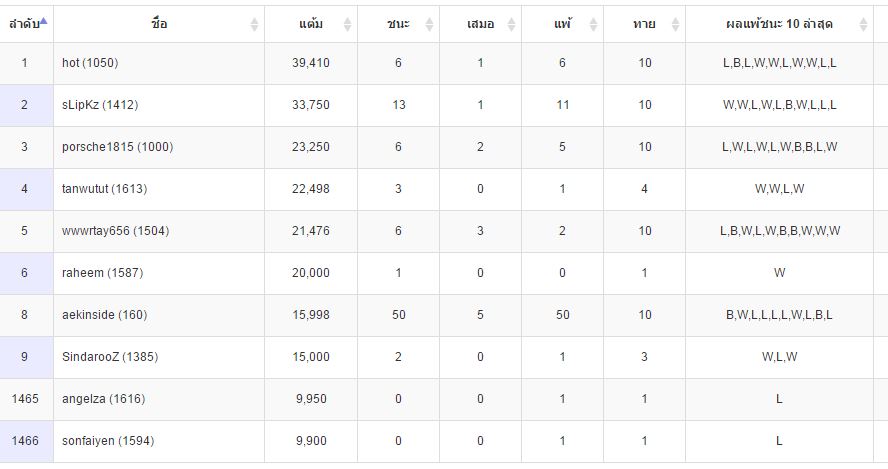The image size is (888, 469).
Task: Sort by rank column ascending arrow
Action: [x=44, y=22]
